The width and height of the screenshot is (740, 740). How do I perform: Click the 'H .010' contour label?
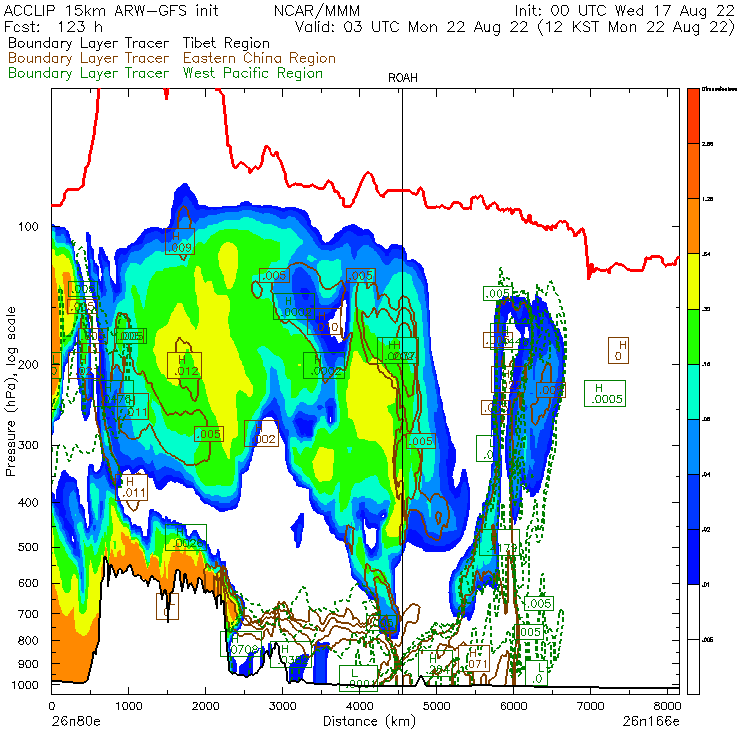click(x=324, y=321)
